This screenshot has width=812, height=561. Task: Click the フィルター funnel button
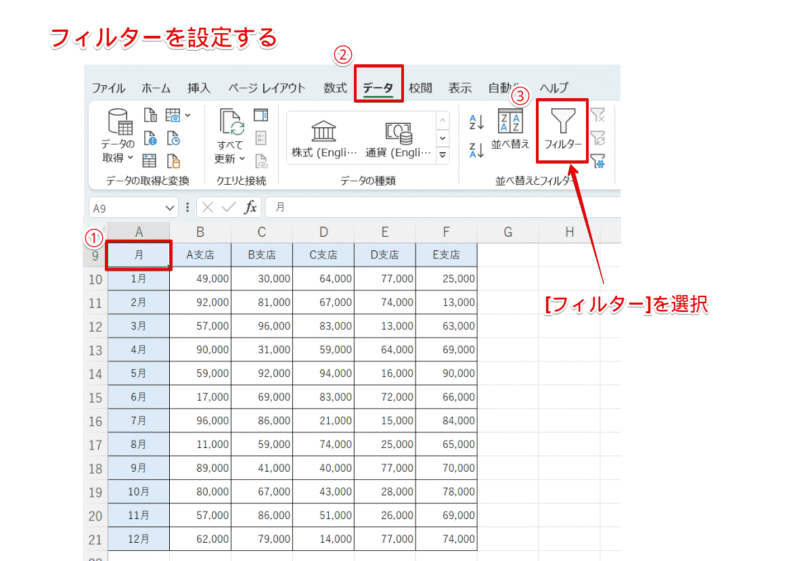[x=562, y=130]
